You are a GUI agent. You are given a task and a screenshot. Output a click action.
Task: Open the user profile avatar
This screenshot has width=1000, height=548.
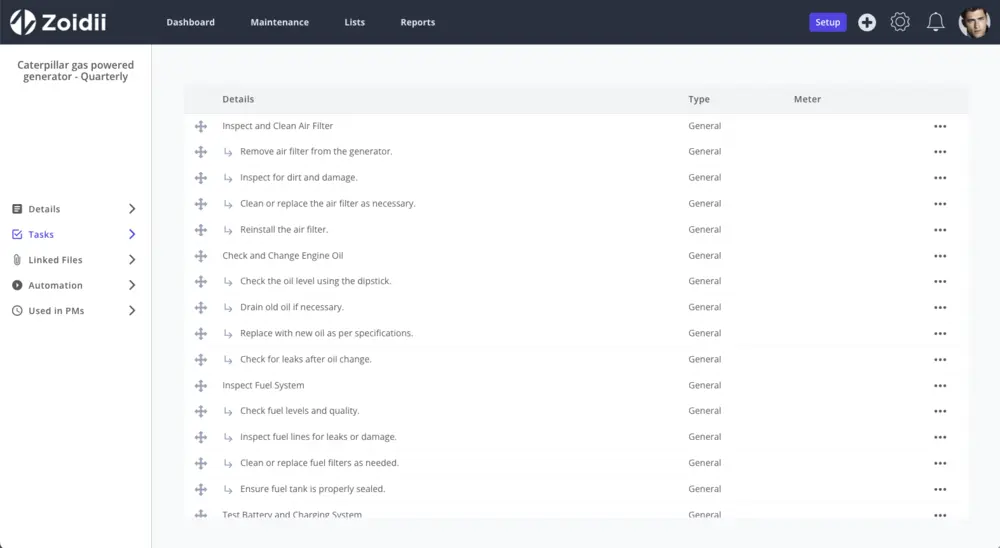tap(974, 22)
